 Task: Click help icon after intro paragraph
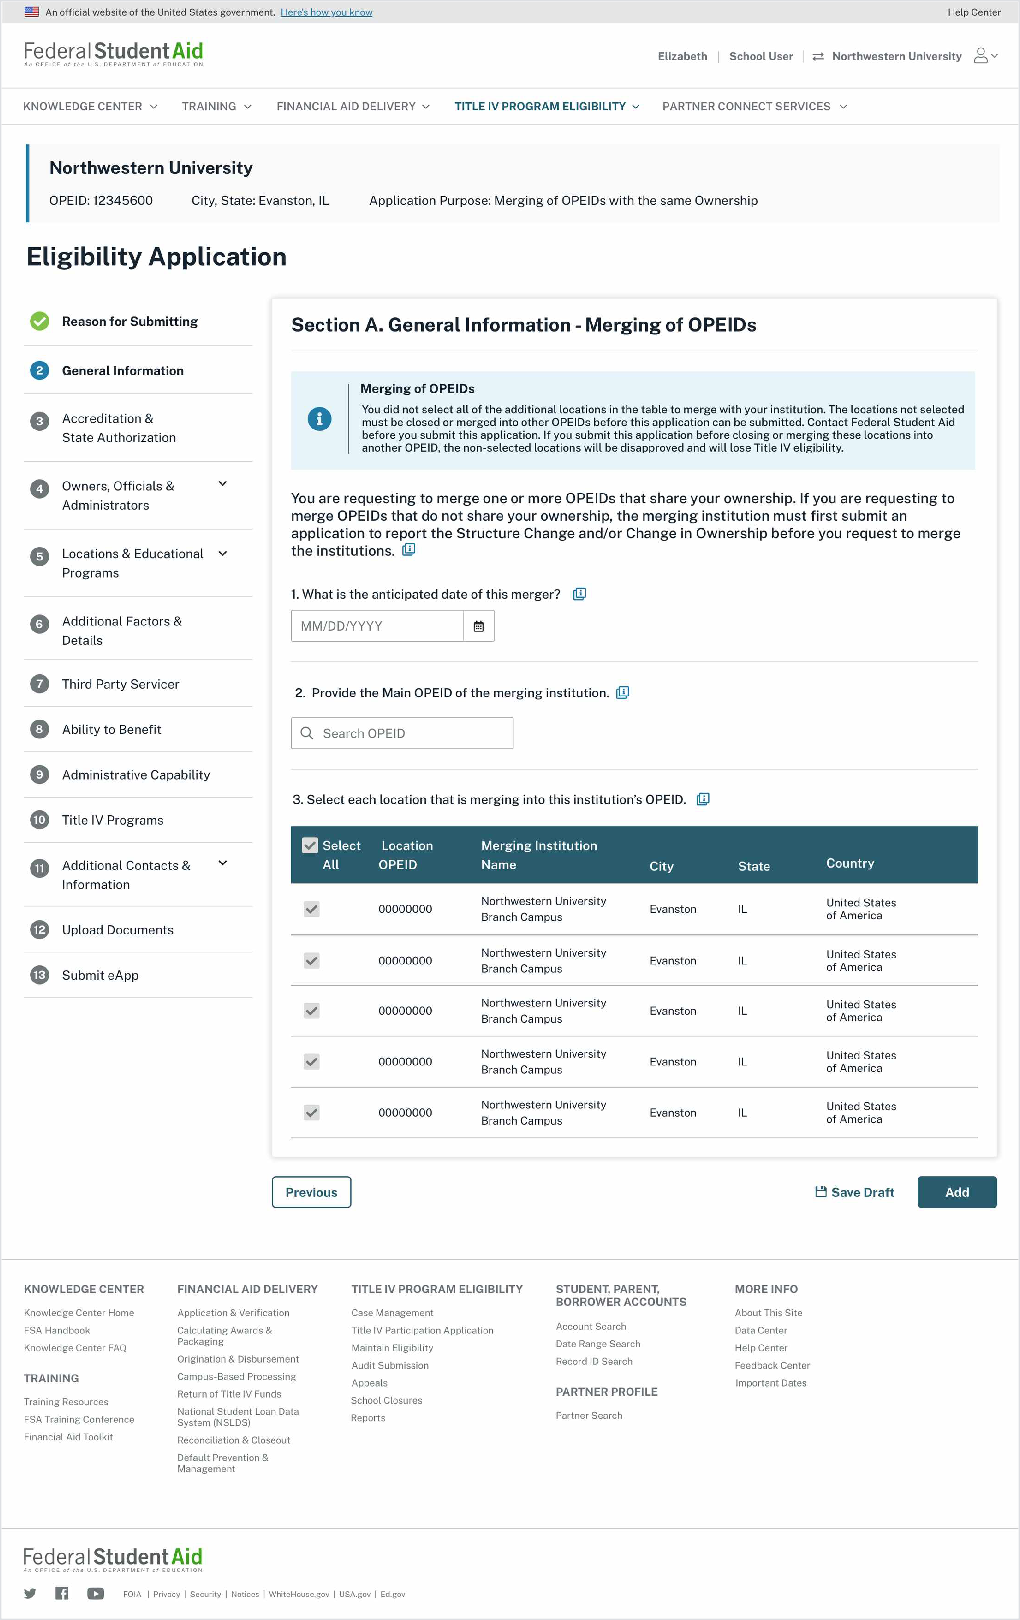pyautogui.click(x=408, y=550)
